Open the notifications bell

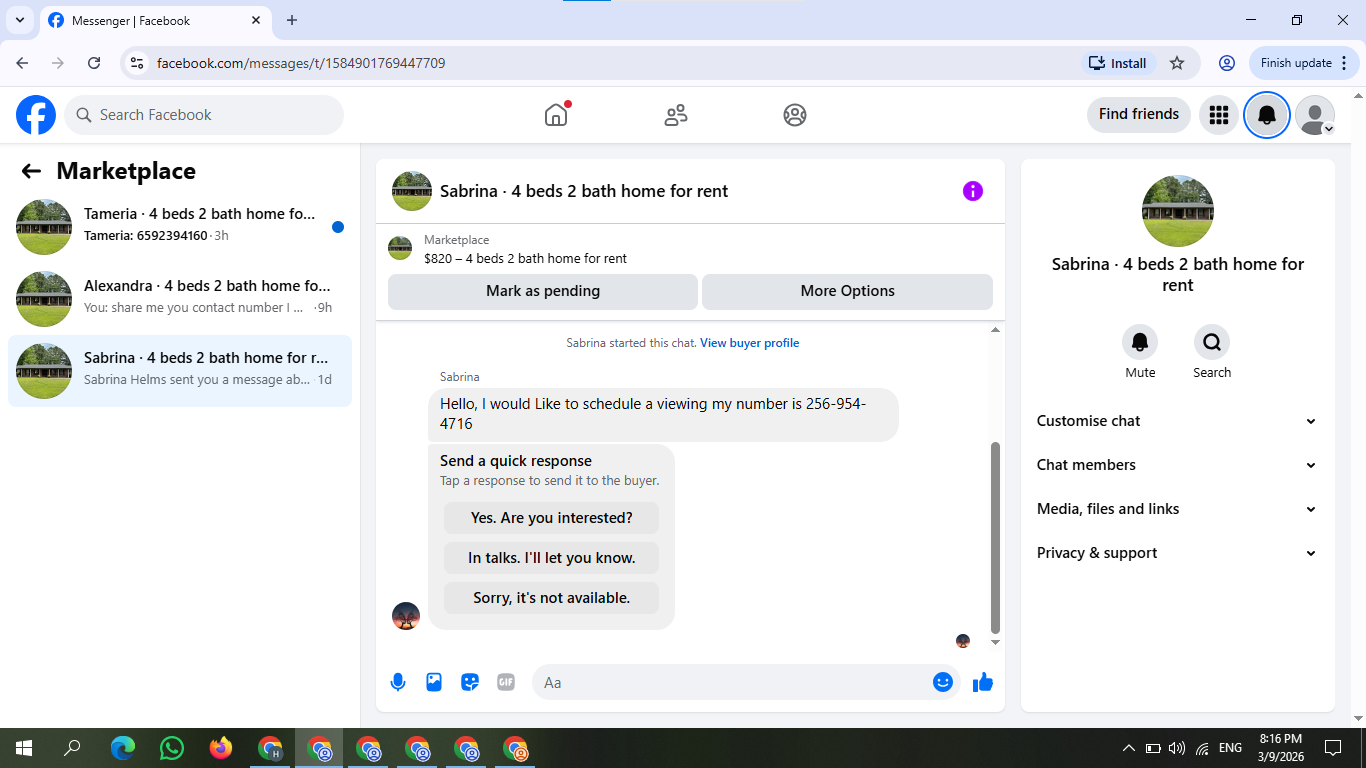coord(1267,115)
